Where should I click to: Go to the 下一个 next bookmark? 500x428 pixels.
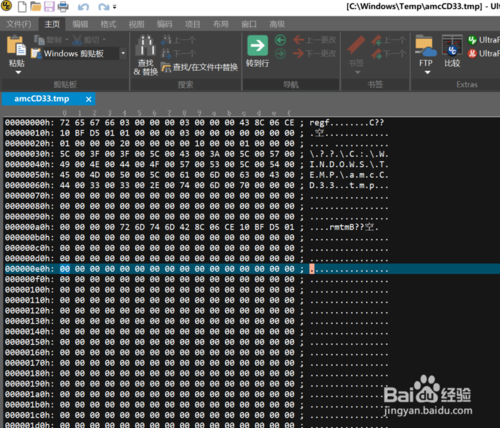tap(389, 53)
